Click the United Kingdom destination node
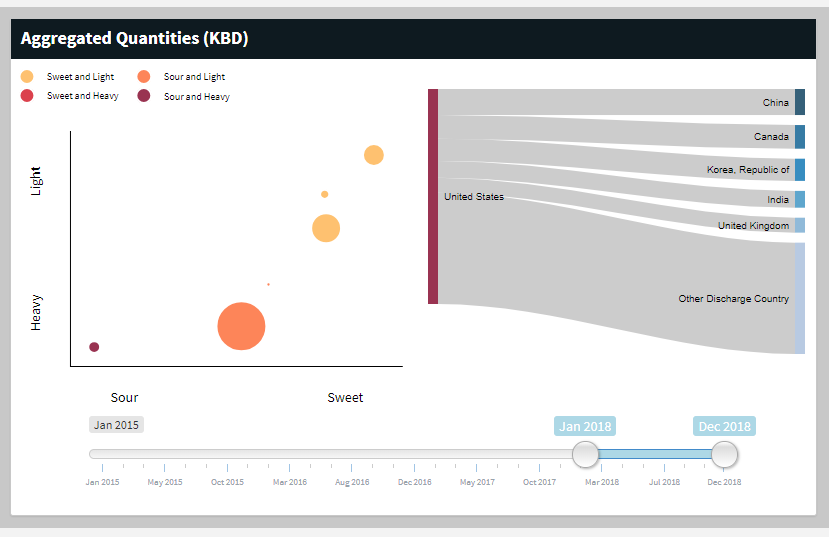Image resolution: width=829 pixels, height=537 pixels. pos(800,225)
